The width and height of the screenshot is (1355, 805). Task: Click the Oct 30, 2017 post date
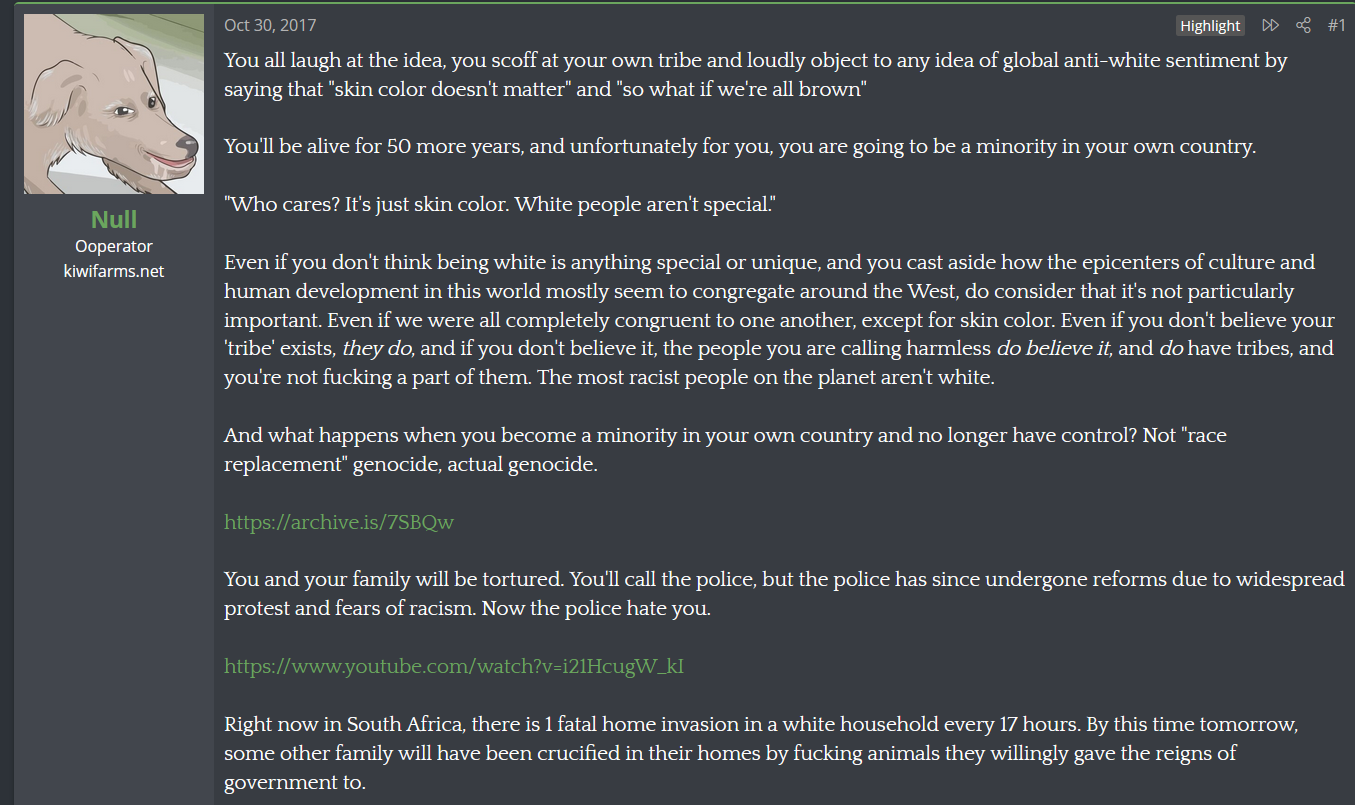(270, 25)
